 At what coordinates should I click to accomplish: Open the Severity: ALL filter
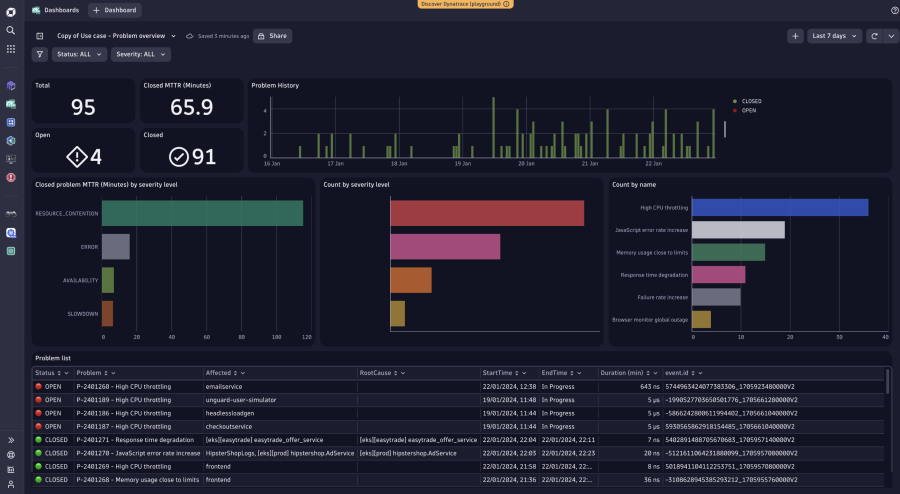tap(141, 55)
